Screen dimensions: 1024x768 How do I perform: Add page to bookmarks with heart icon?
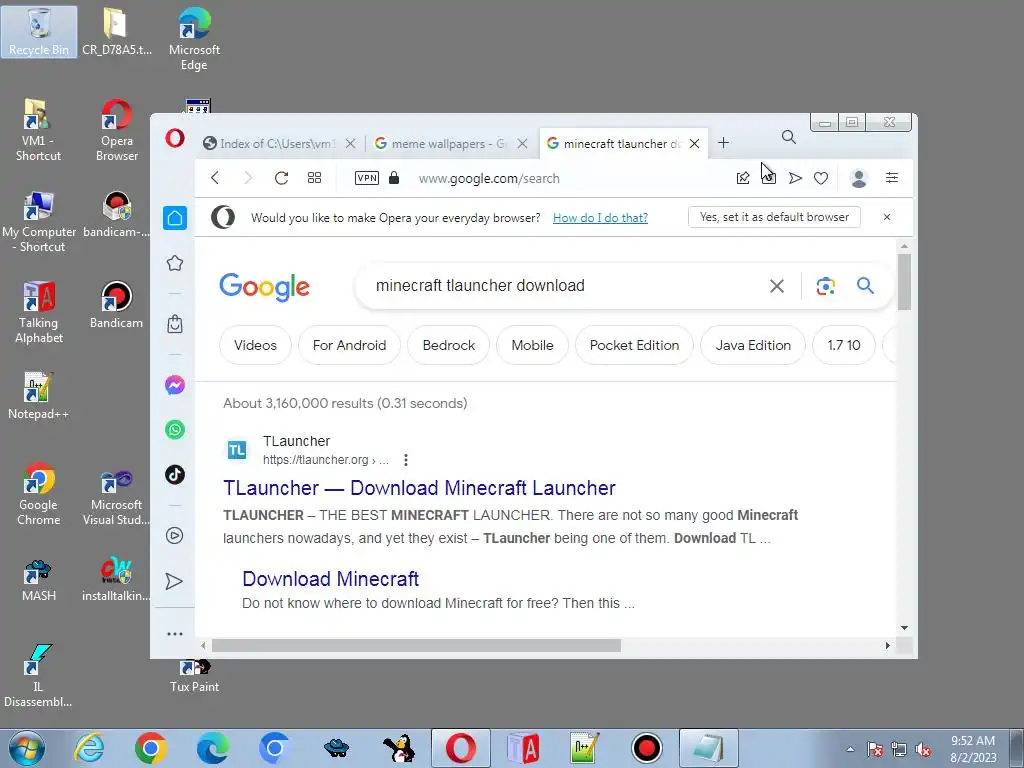(821, 178)
